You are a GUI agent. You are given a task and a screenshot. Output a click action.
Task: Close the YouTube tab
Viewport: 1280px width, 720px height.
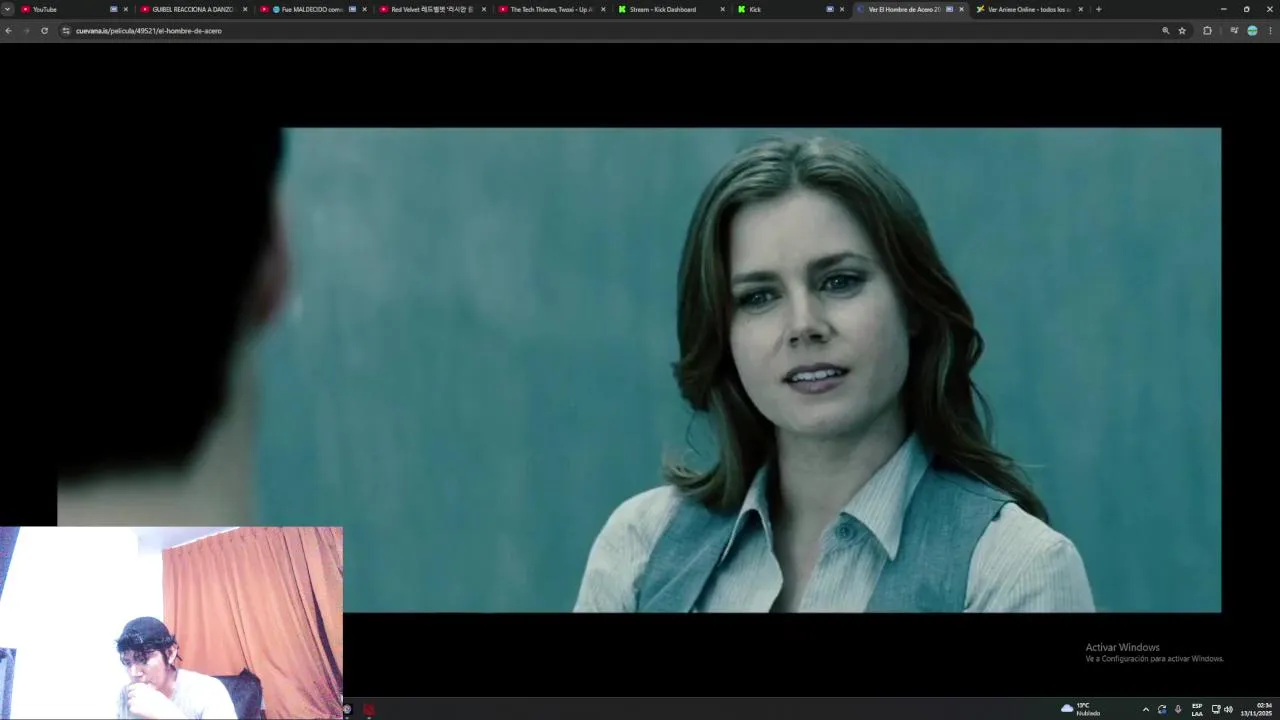126,9
